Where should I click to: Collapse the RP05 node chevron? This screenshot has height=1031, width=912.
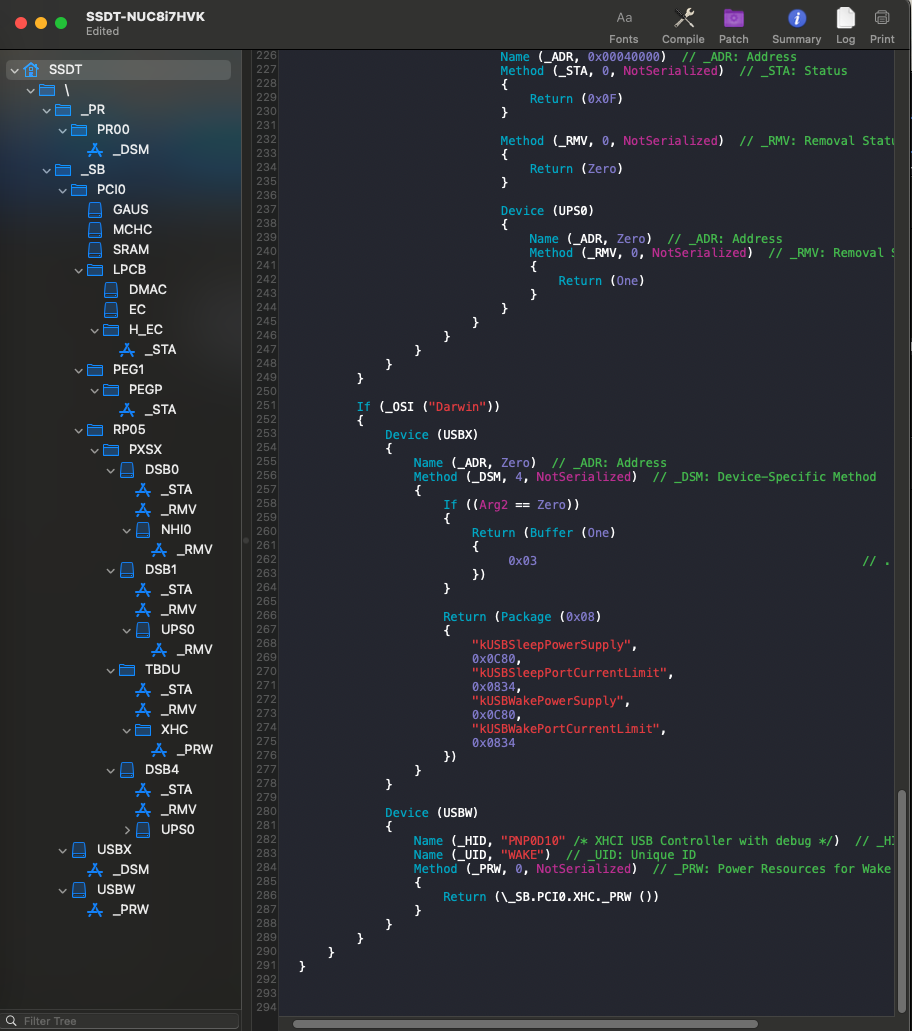[79, 430]
